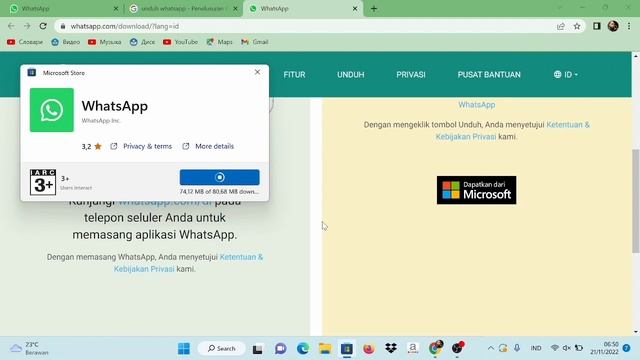Click the muted volume tray icon
This screenshot has width=640, height=360.
567,348
